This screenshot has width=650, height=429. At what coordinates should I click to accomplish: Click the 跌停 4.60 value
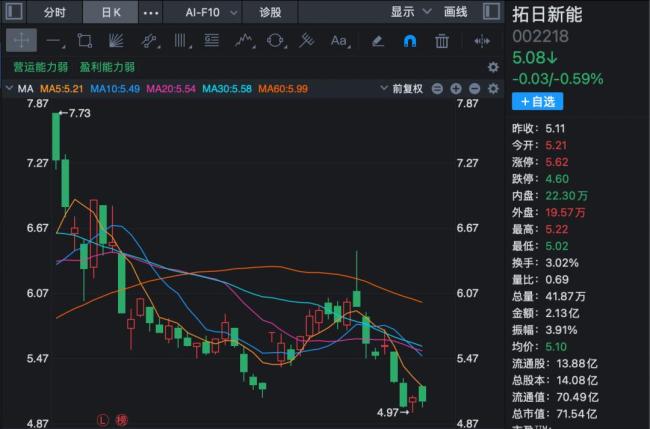557,179
